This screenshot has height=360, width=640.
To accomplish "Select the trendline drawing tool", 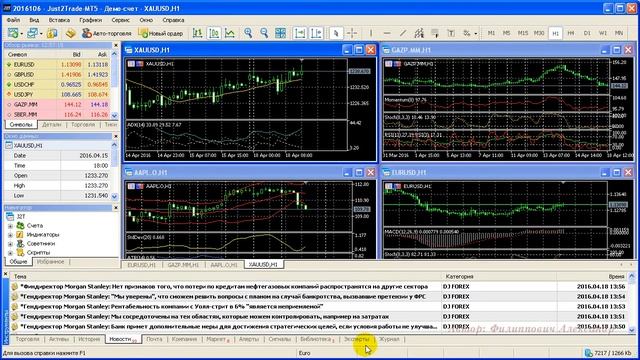I will click(403, 33).
